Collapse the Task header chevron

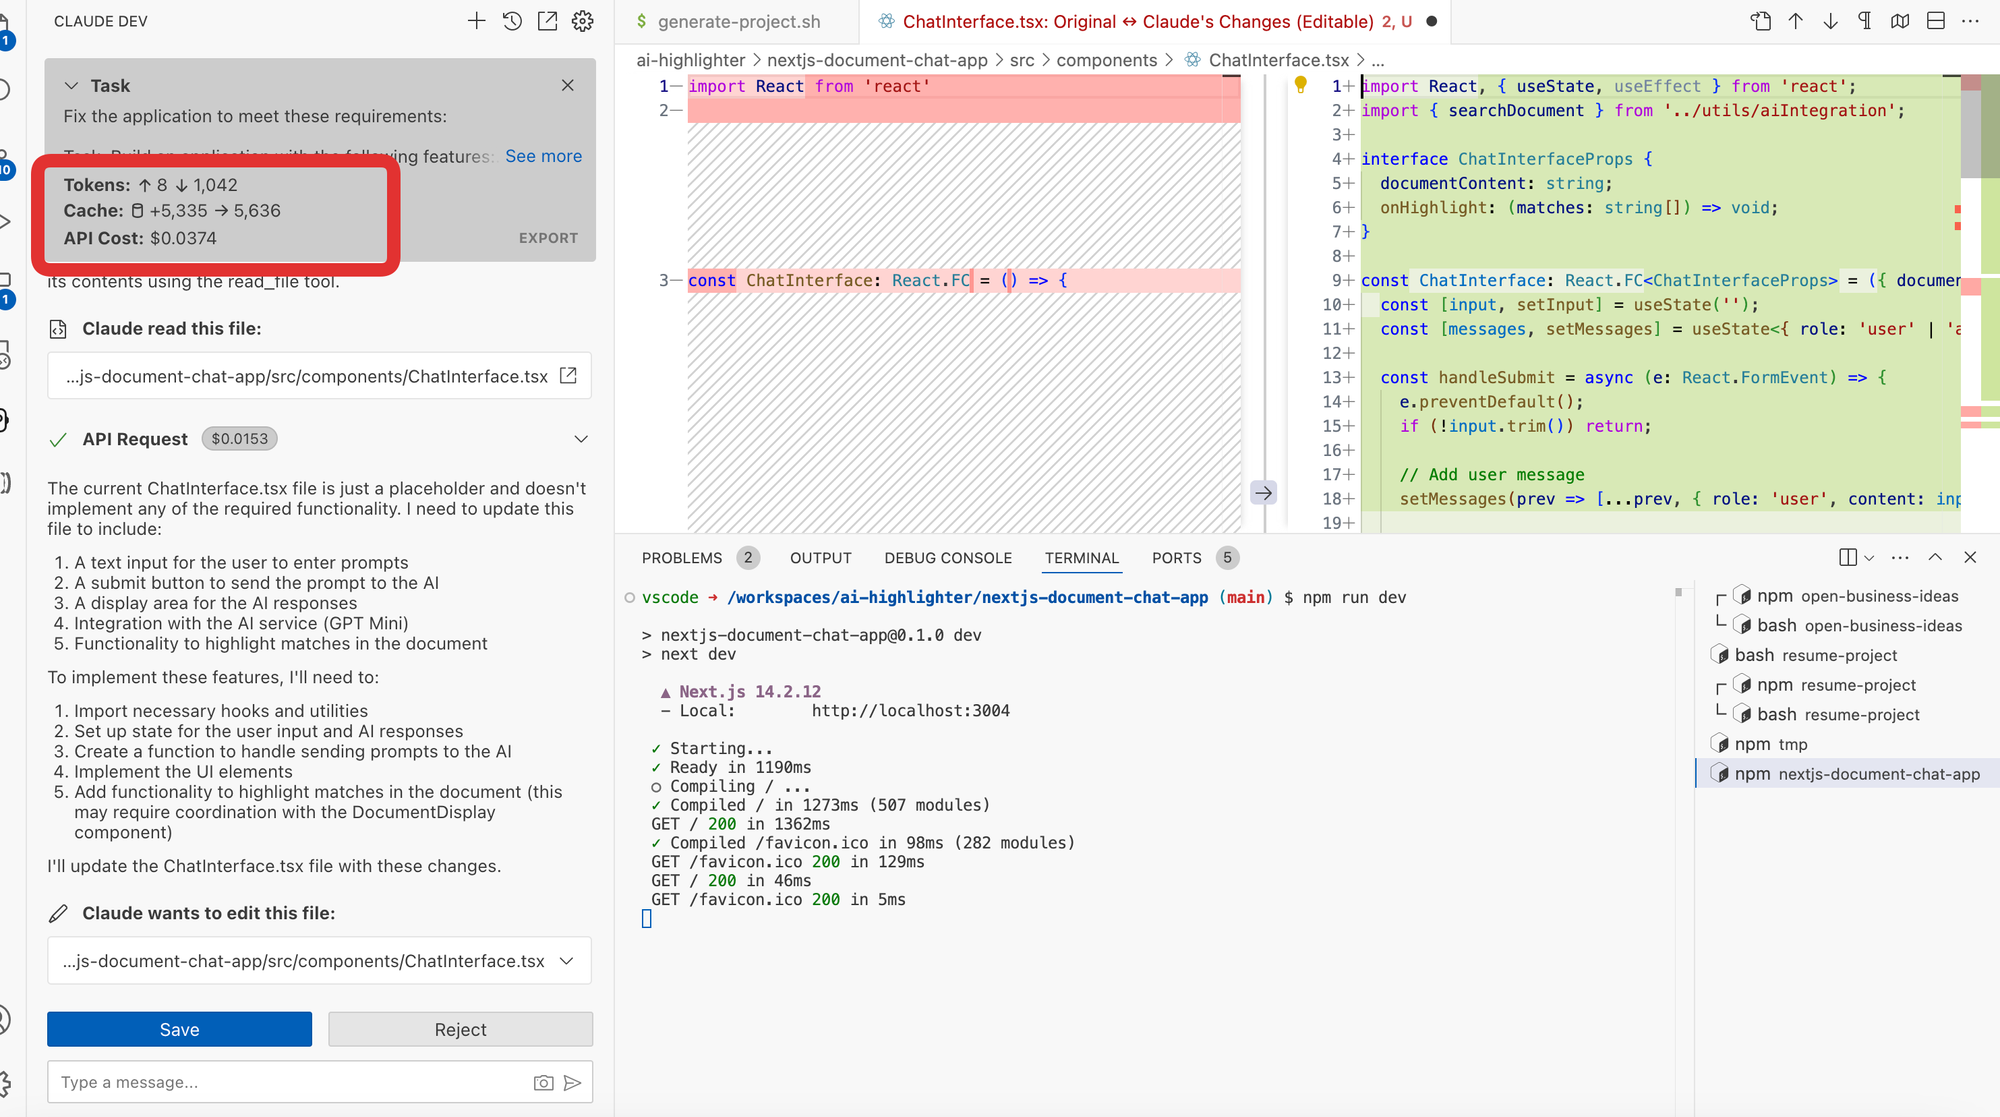point(71,86)
